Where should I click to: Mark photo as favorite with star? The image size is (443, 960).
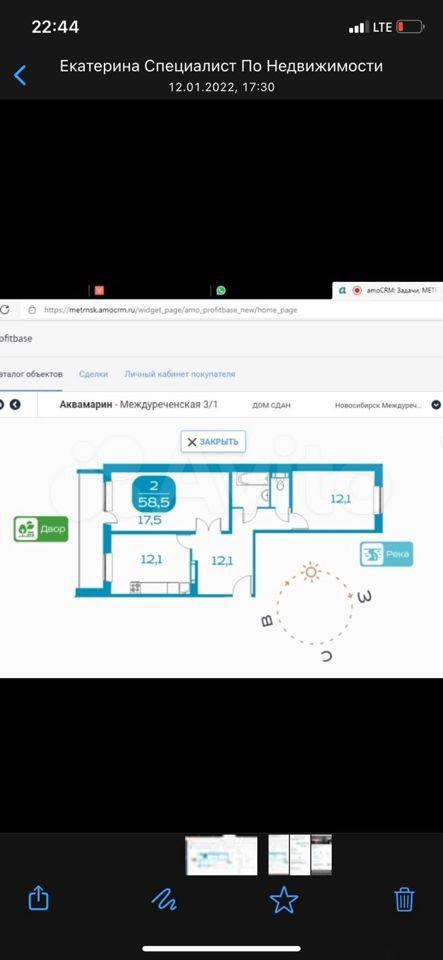[x=284, y=899]
